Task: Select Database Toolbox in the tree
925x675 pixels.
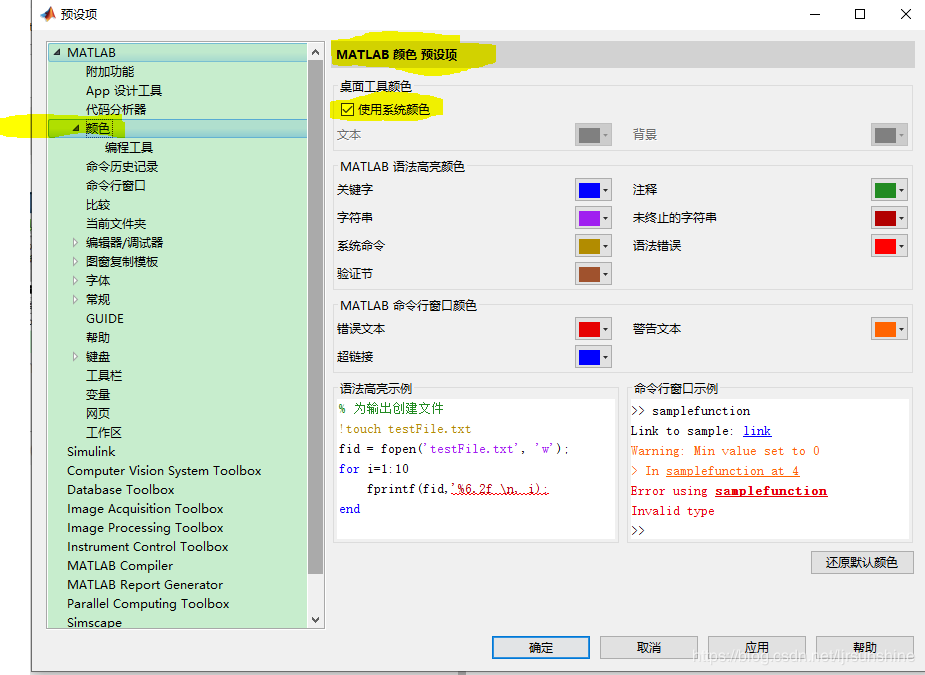Action: pos(120,490)
